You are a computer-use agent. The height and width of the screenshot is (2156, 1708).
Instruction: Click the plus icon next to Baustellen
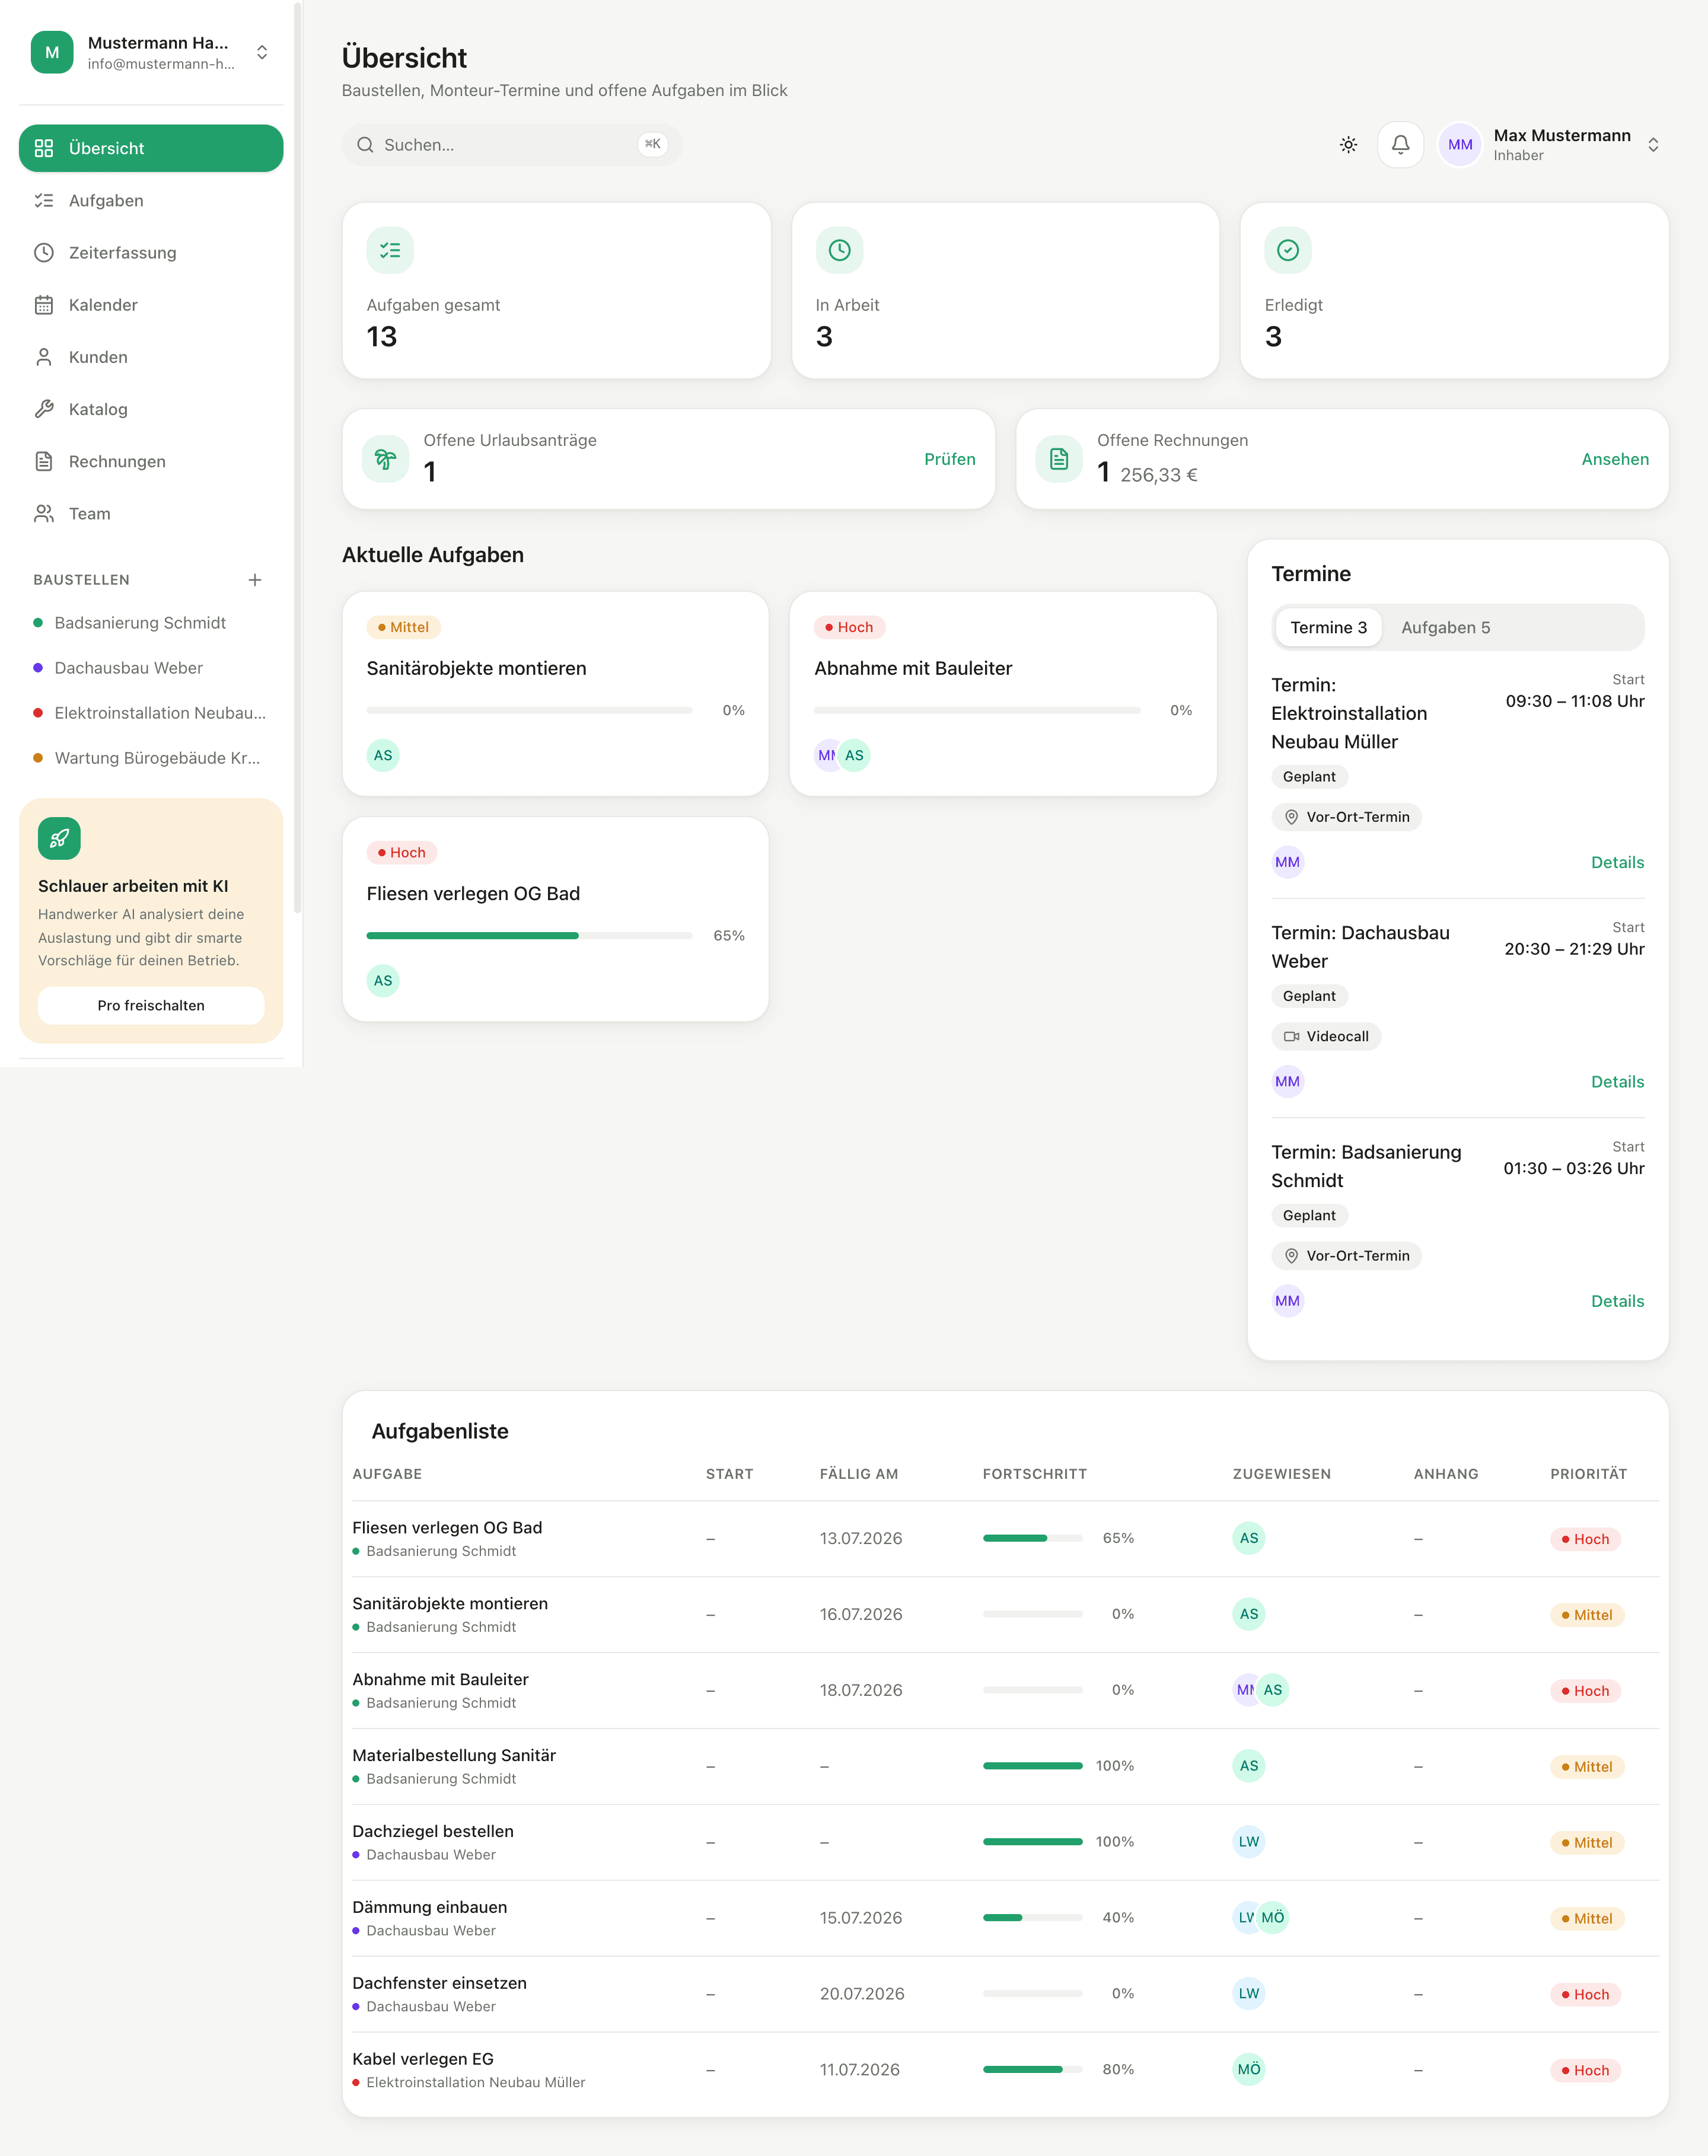coord(255,580)
